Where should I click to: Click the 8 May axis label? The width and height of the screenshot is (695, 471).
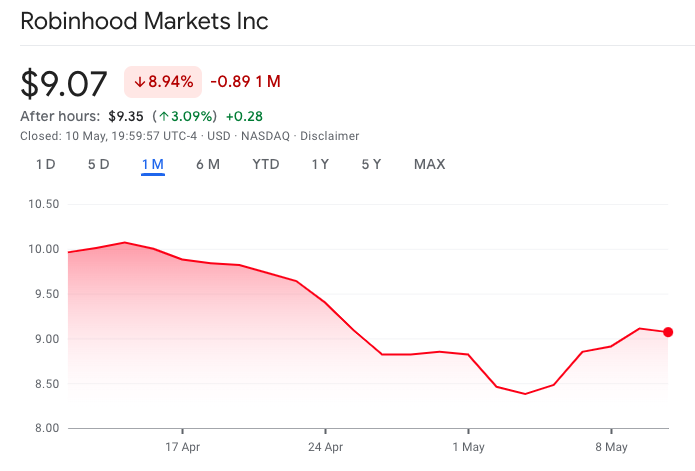point(610,446)
